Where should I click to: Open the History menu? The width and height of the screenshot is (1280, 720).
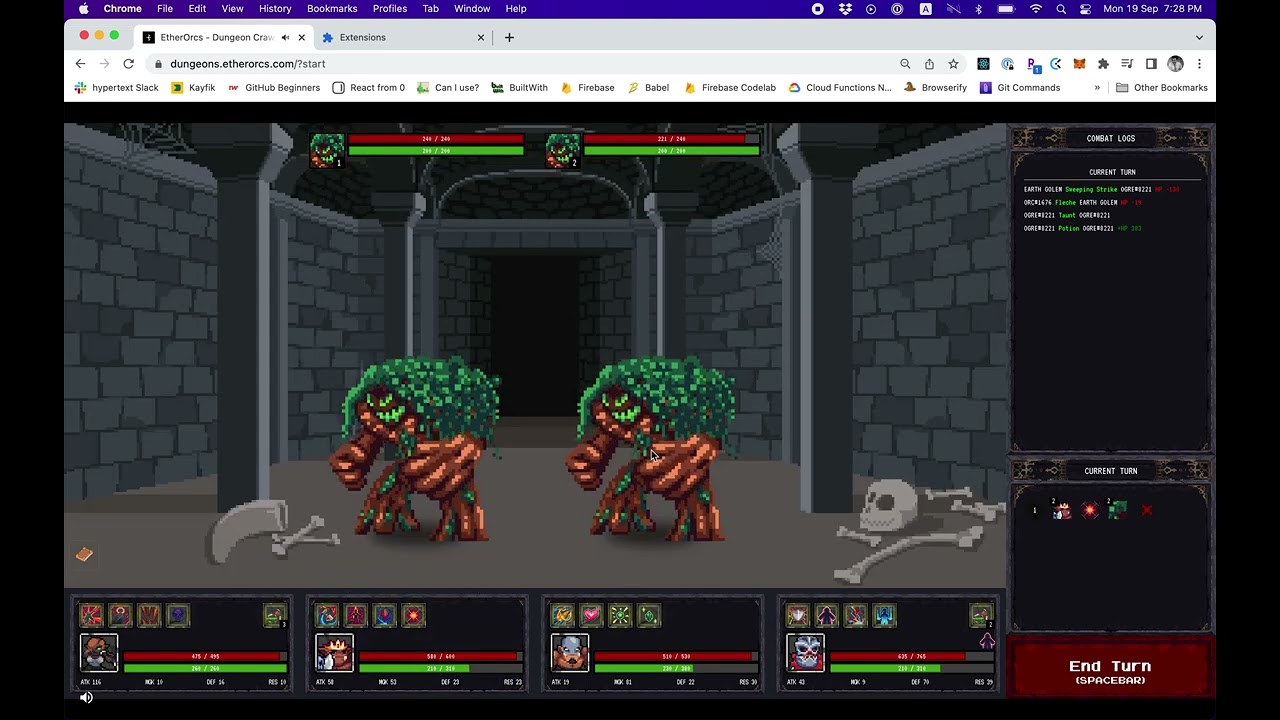275,9
